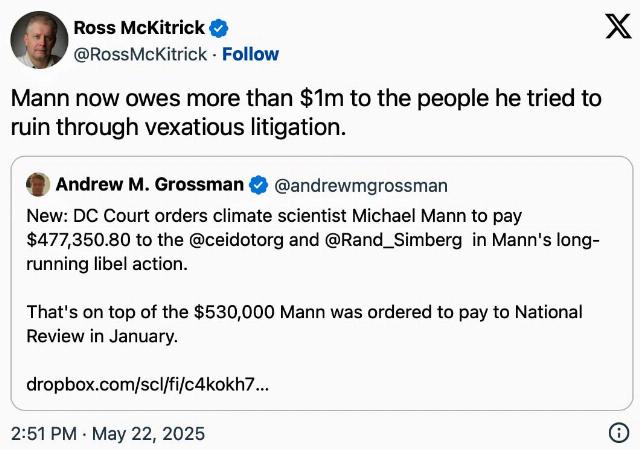640x450 pixels.
Task: Click the quoted paragraph mentioning National Review
Action: 304,324
